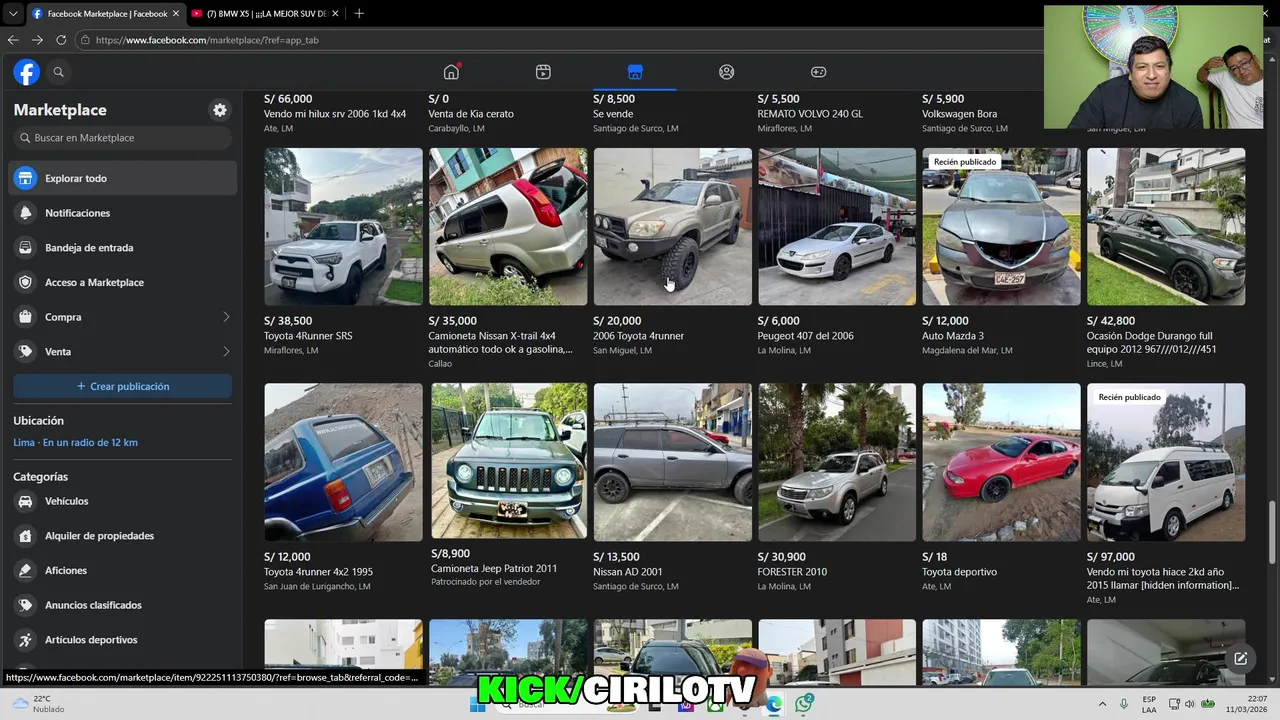Click the Windows Start button
The height and width of the screenshot is (720, 1280).
coord(478,704)
